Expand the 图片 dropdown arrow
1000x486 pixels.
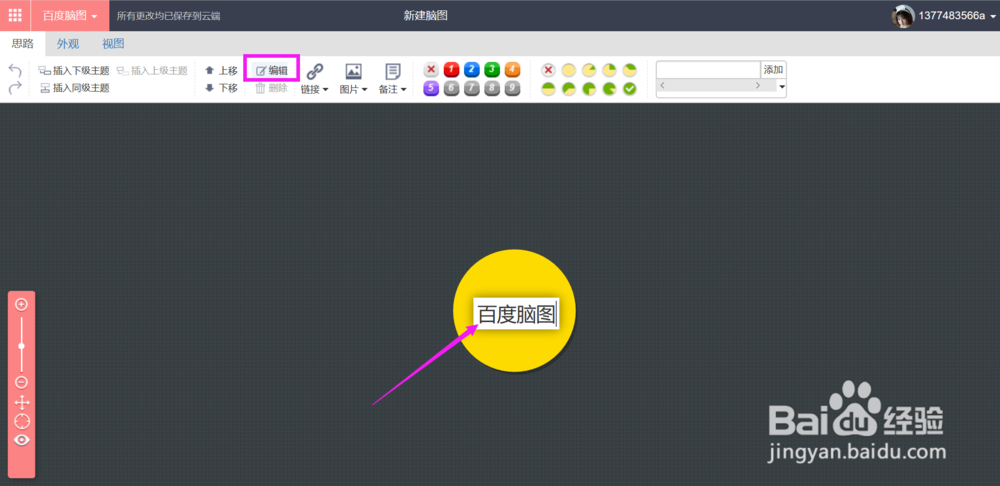tap(365, 90)
